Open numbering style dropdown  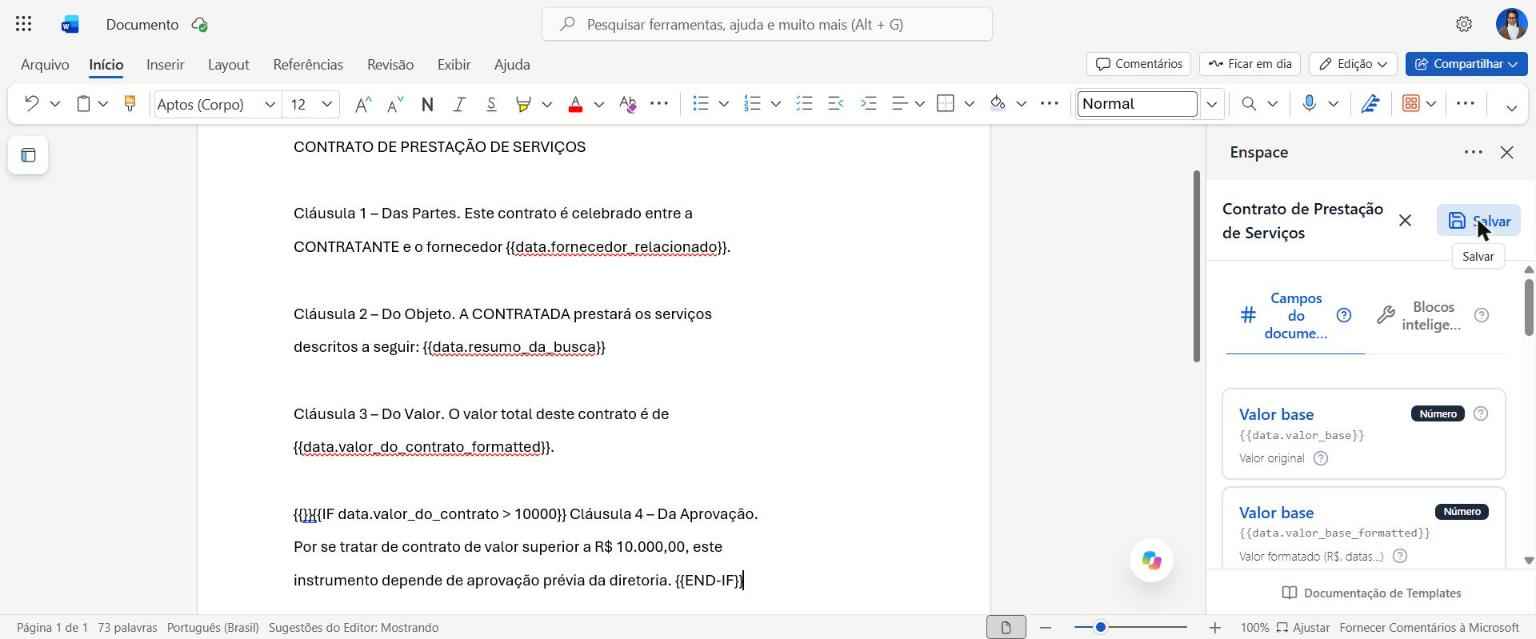(776, 103)
